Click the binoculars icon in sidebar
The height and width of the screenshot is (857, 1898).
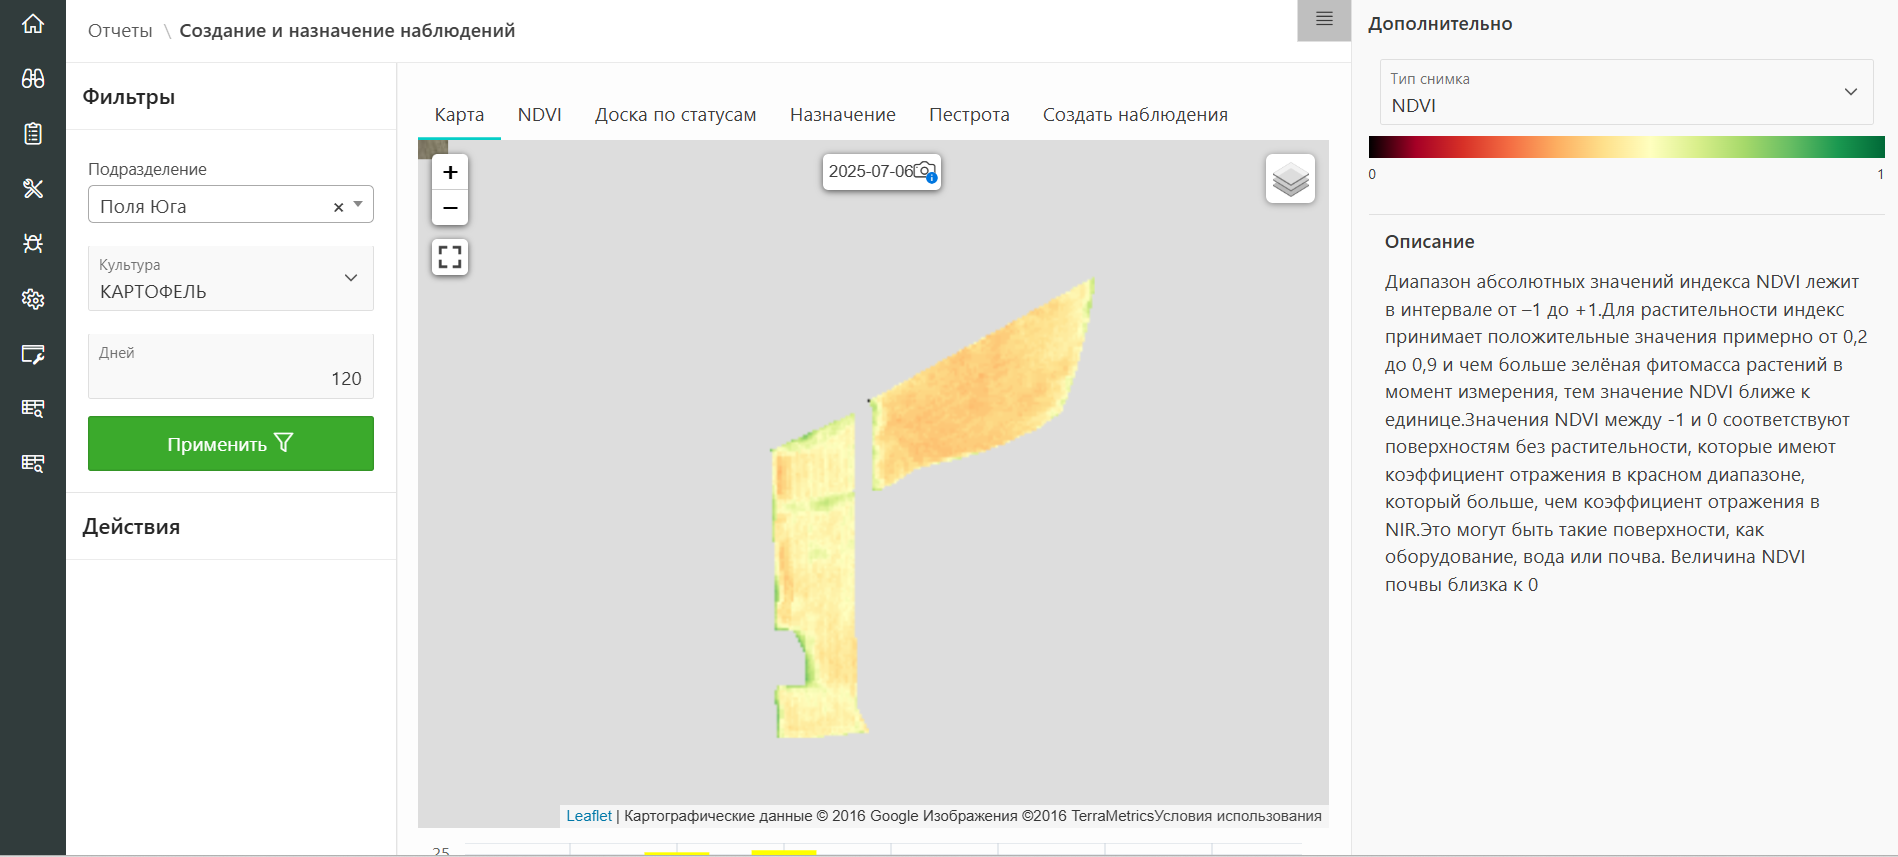[x=33, y=79]
